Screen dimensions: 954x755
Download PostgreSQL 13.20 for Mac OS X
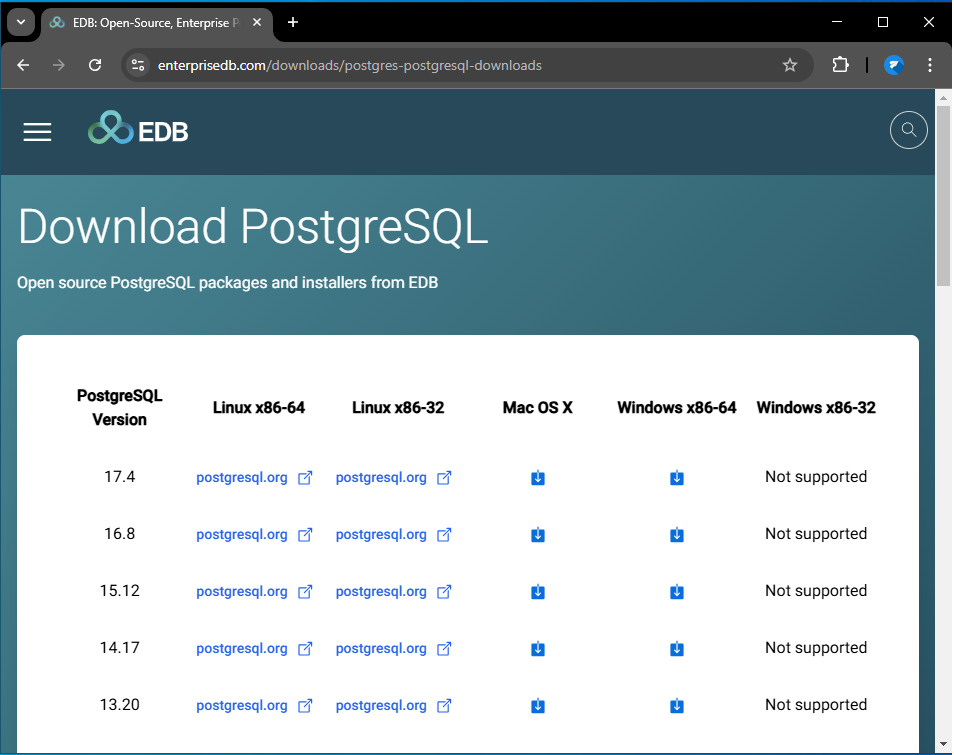[538, 706]
